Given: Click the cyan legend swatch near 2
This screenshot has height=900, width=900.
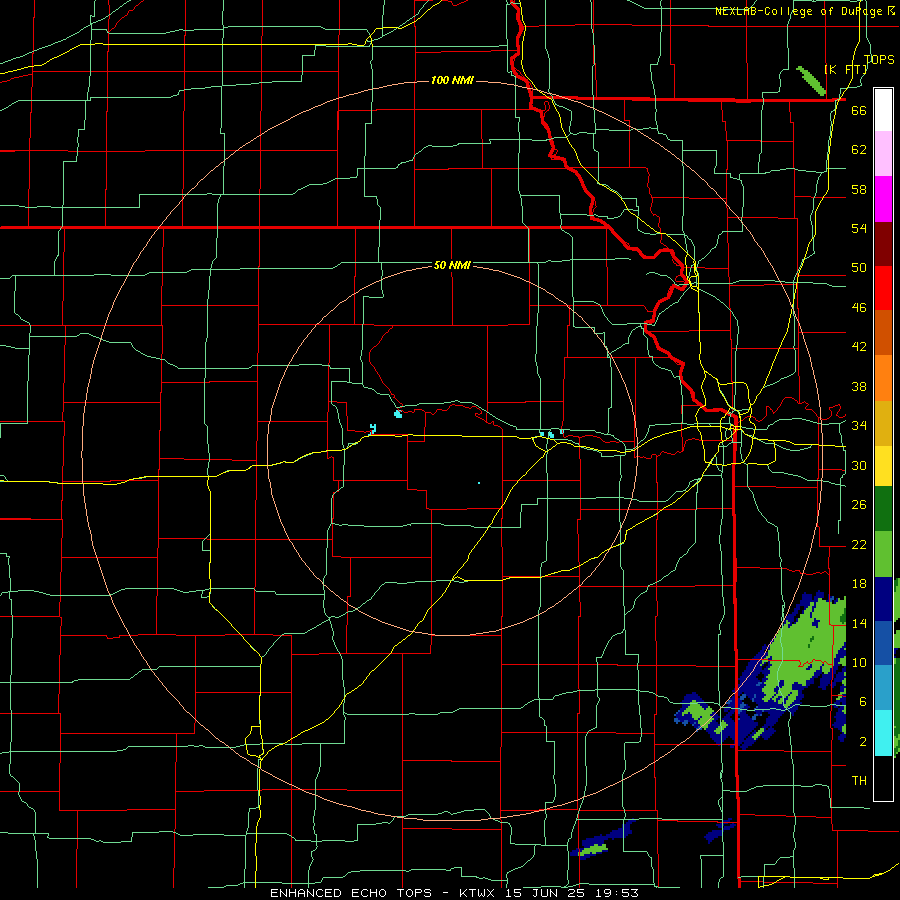Looking at the screenshot, I should (x=883, y=733).
